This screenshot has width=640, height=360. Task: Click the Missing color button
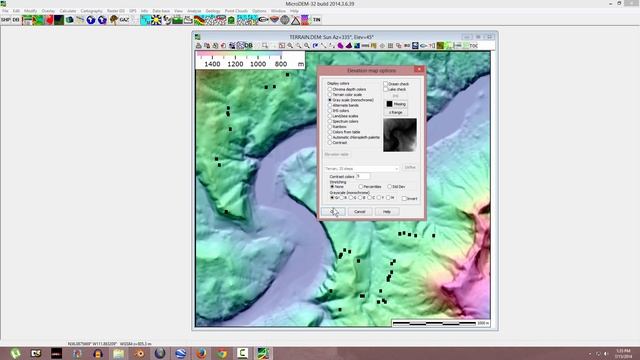coord(396,104)
